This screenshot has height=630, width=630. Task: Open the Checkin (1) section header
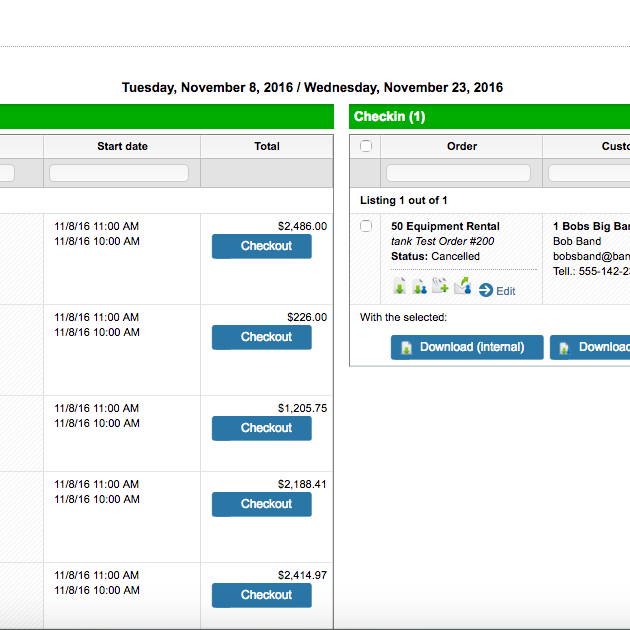coord(390,117)
